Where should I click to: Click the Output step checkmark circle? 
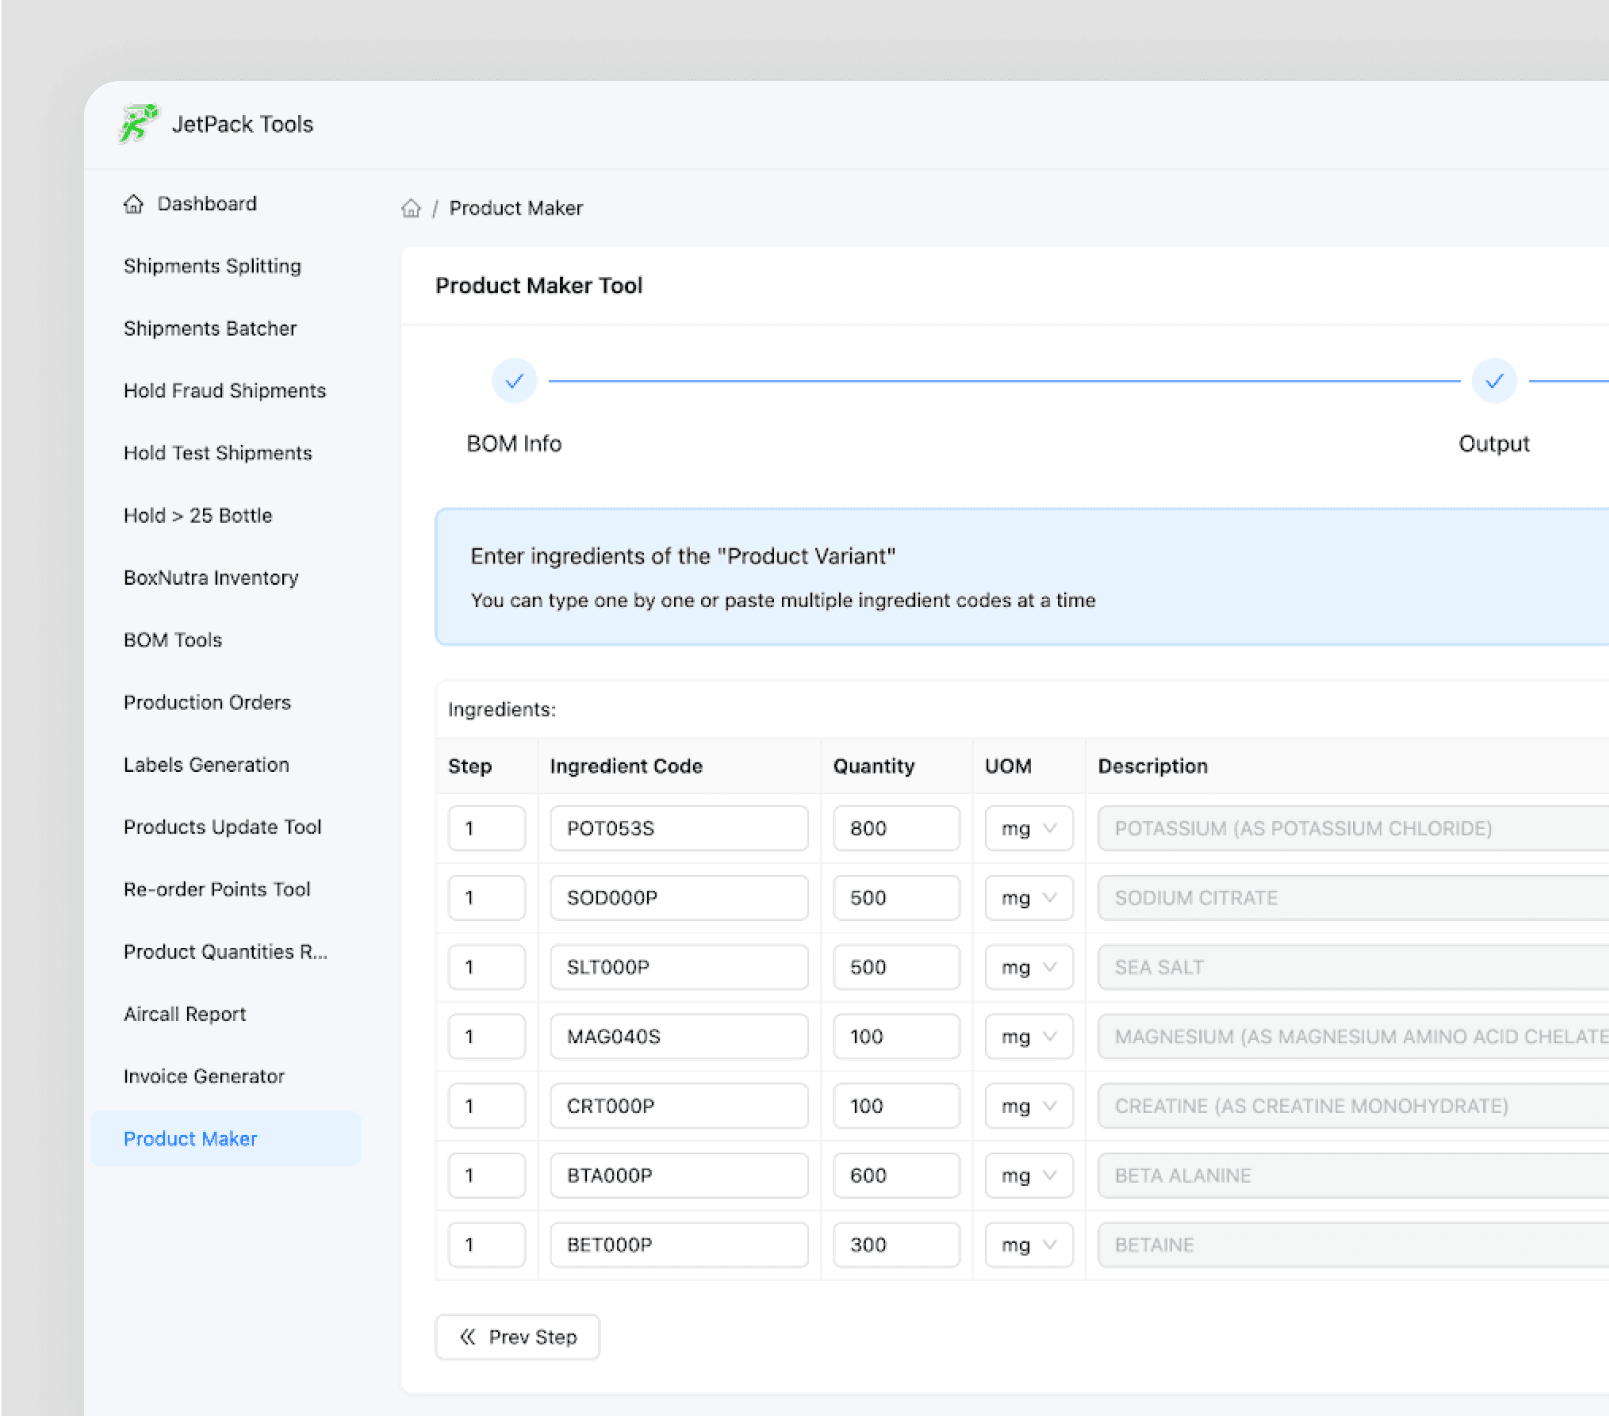coord(1493,381)
